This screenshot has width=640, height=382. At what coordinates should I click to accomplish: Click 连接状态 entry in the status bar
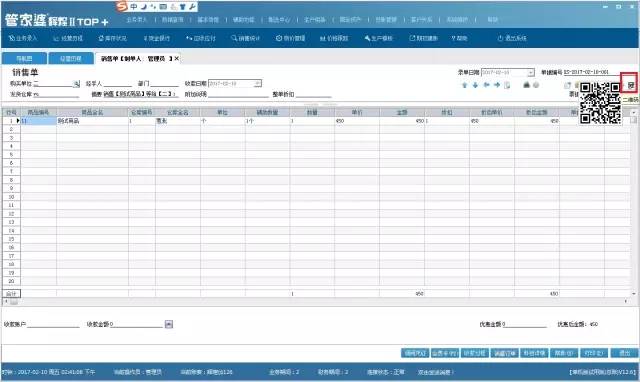(386, 372)
